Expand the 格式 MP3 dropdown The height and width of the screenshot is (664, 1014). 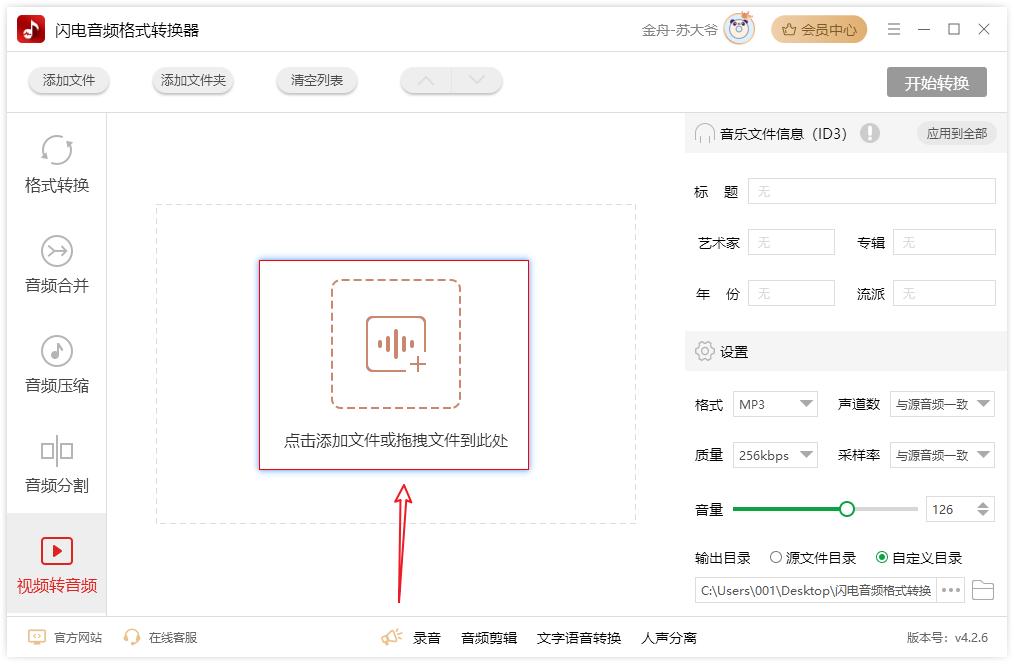tap(775, 404)
